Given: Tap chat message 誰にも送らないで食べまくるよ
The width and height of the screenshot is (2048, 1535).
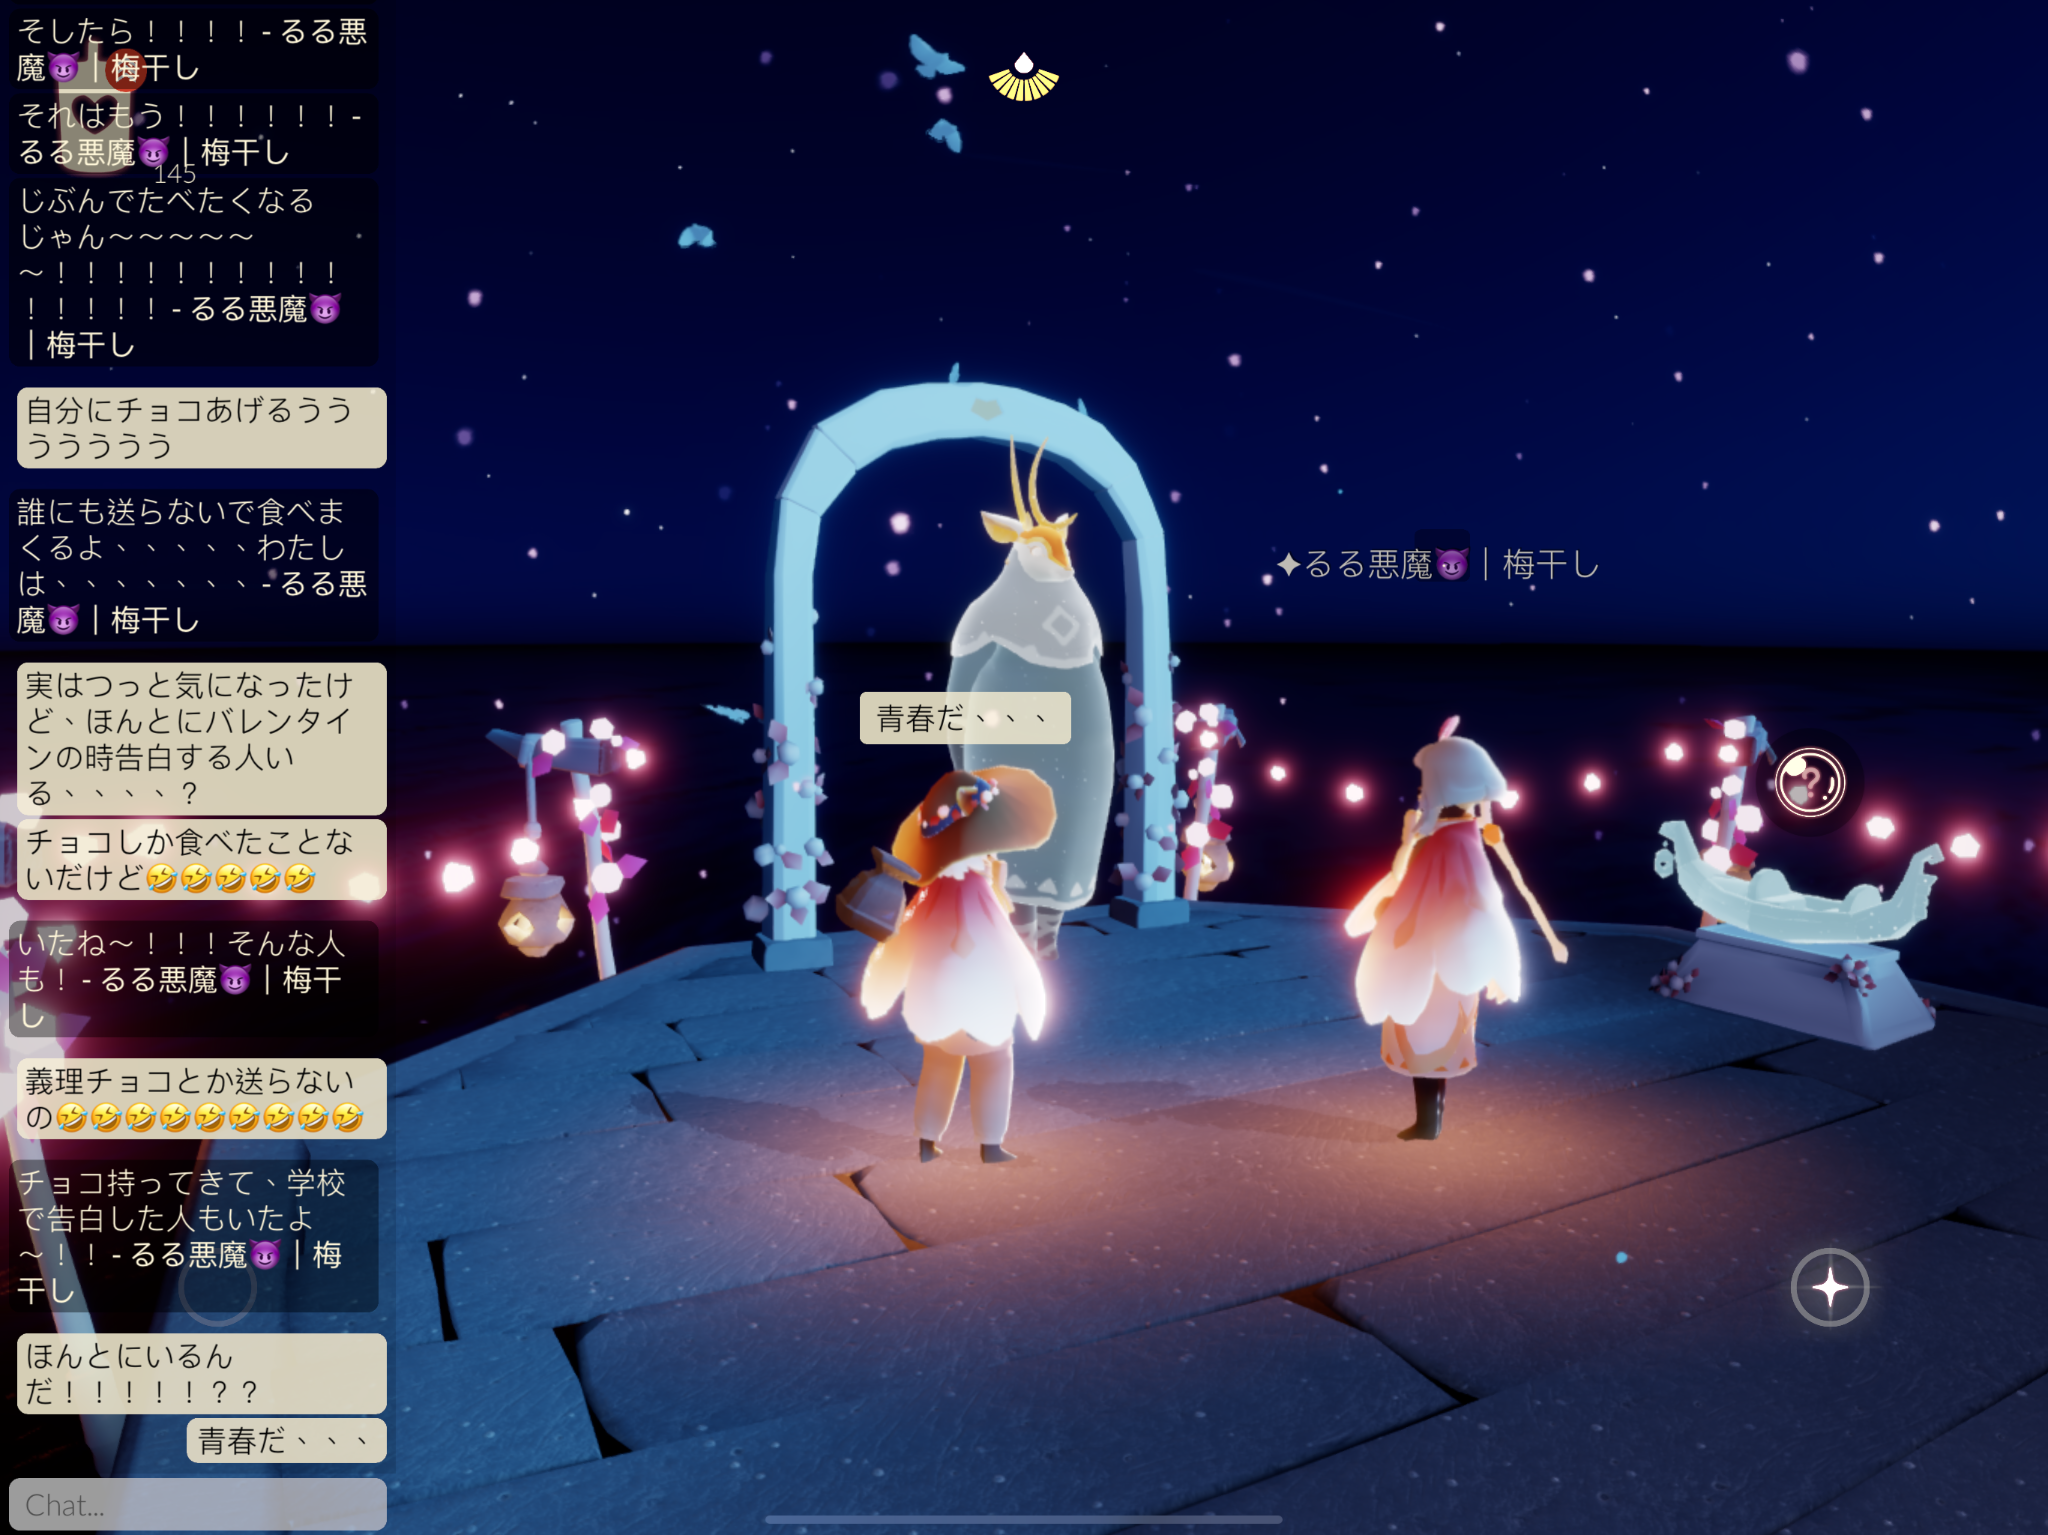Looking at the screenshot, I should [x=194, y=566].
